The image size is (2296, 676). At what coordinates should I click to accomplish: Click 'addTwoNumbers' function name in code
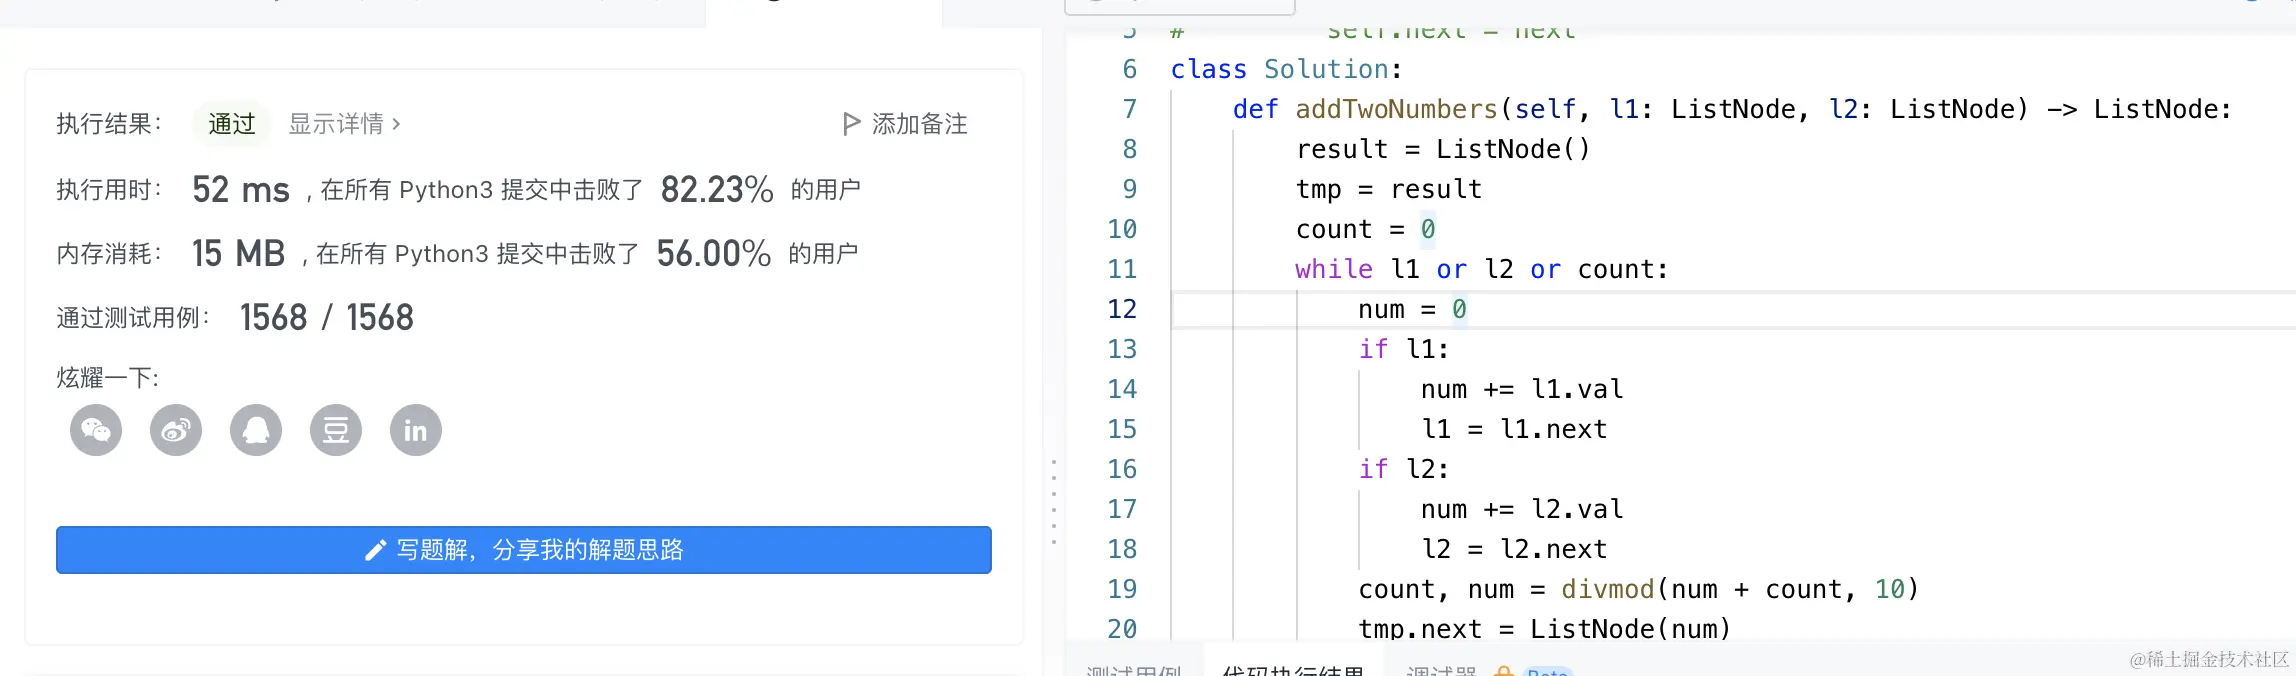(x=1396, y=109)
